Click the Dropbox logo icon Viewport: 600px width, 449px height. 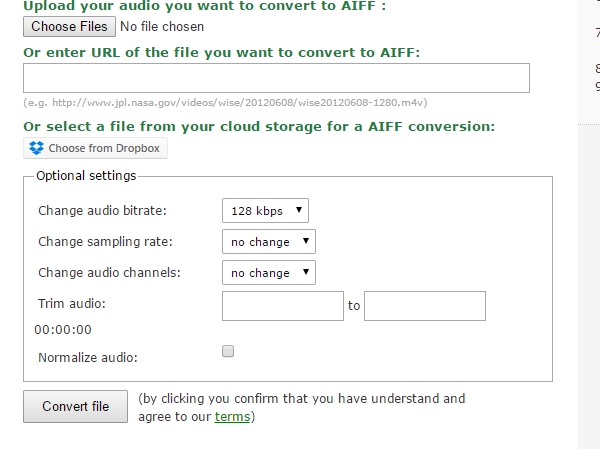37,149
